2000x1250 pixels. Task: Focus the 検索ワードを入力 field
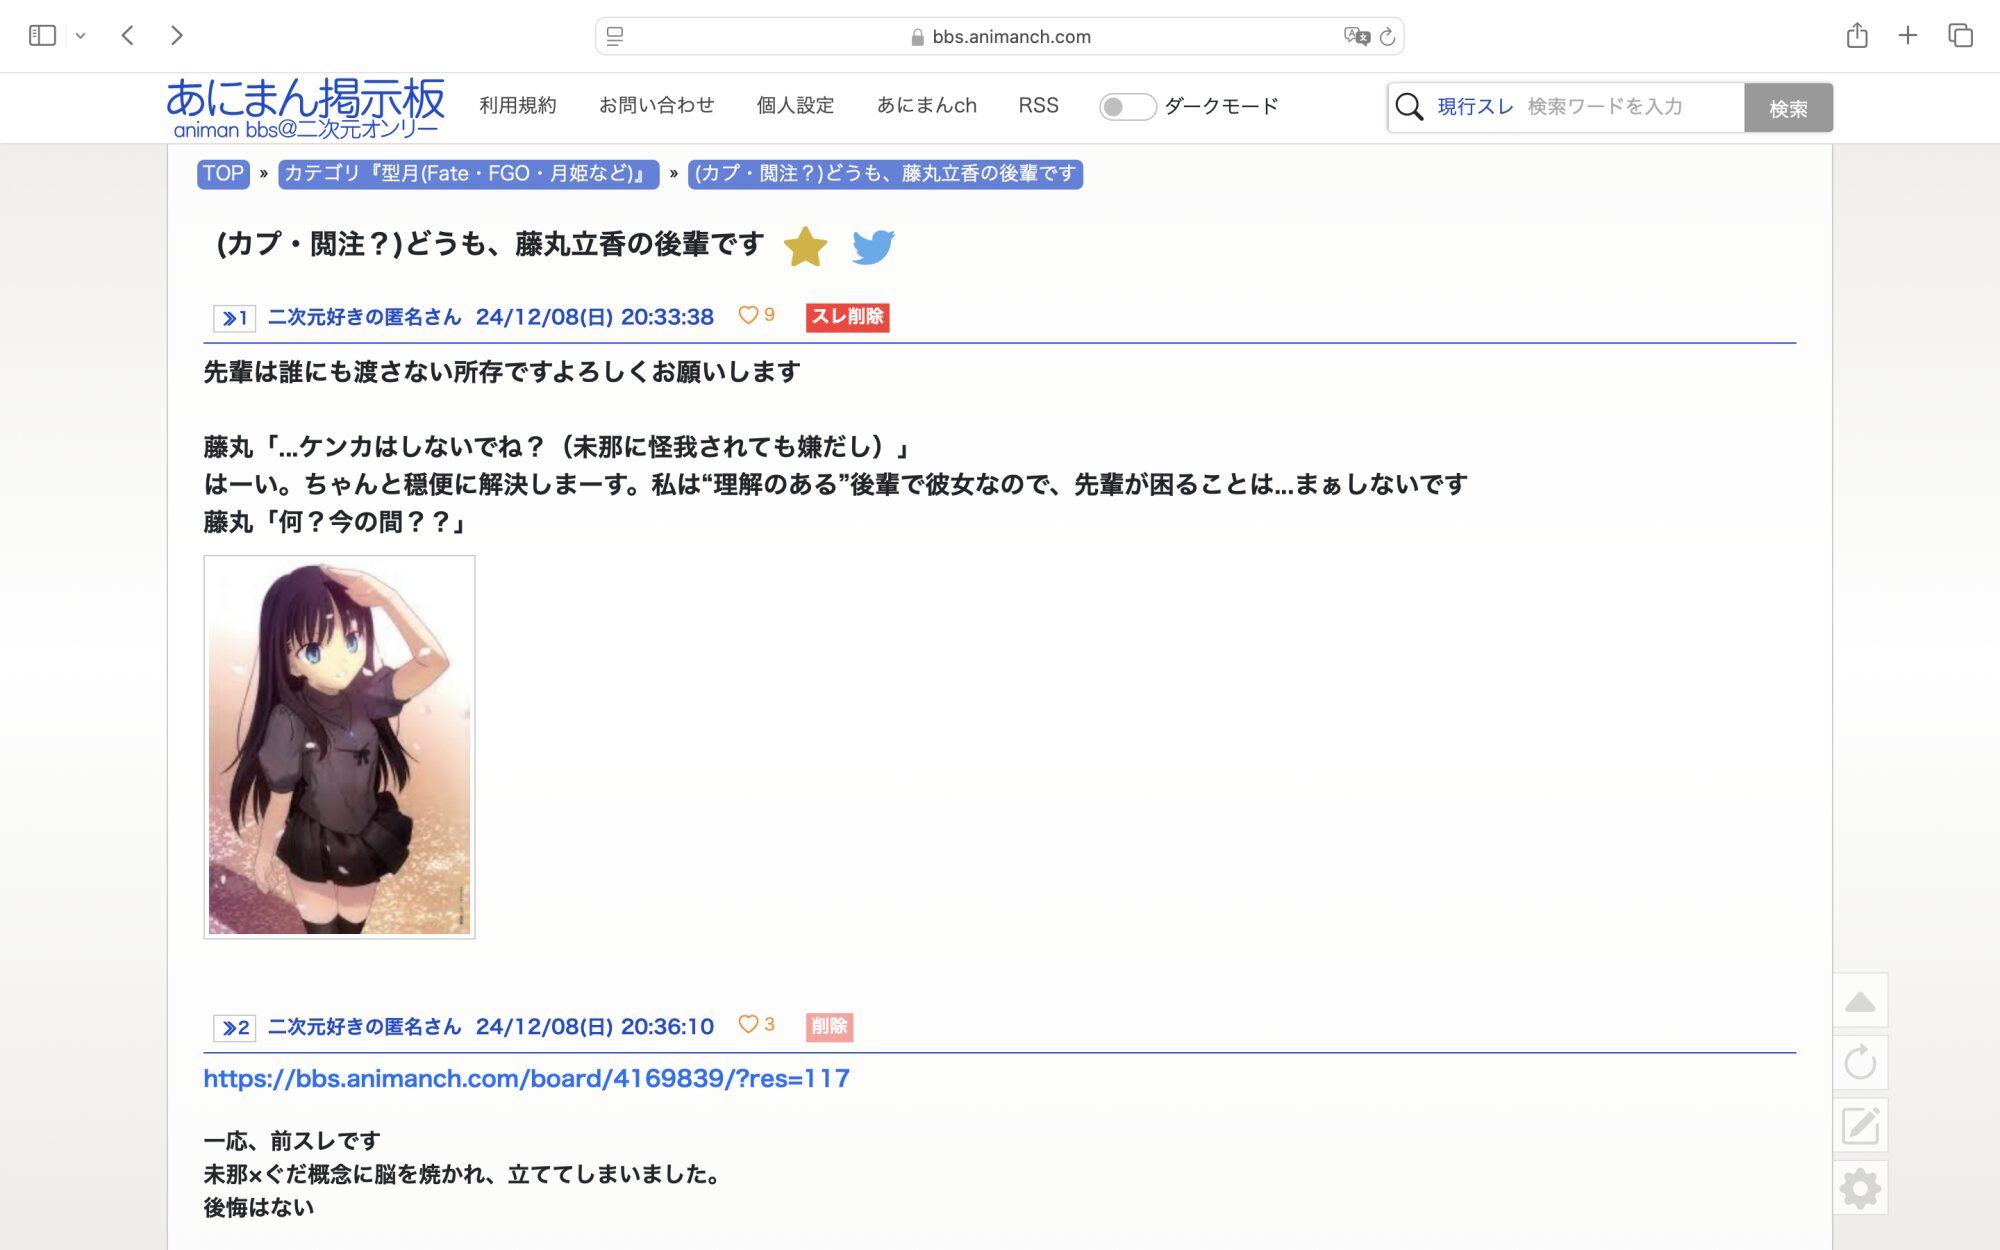(x=1633, y=107)
